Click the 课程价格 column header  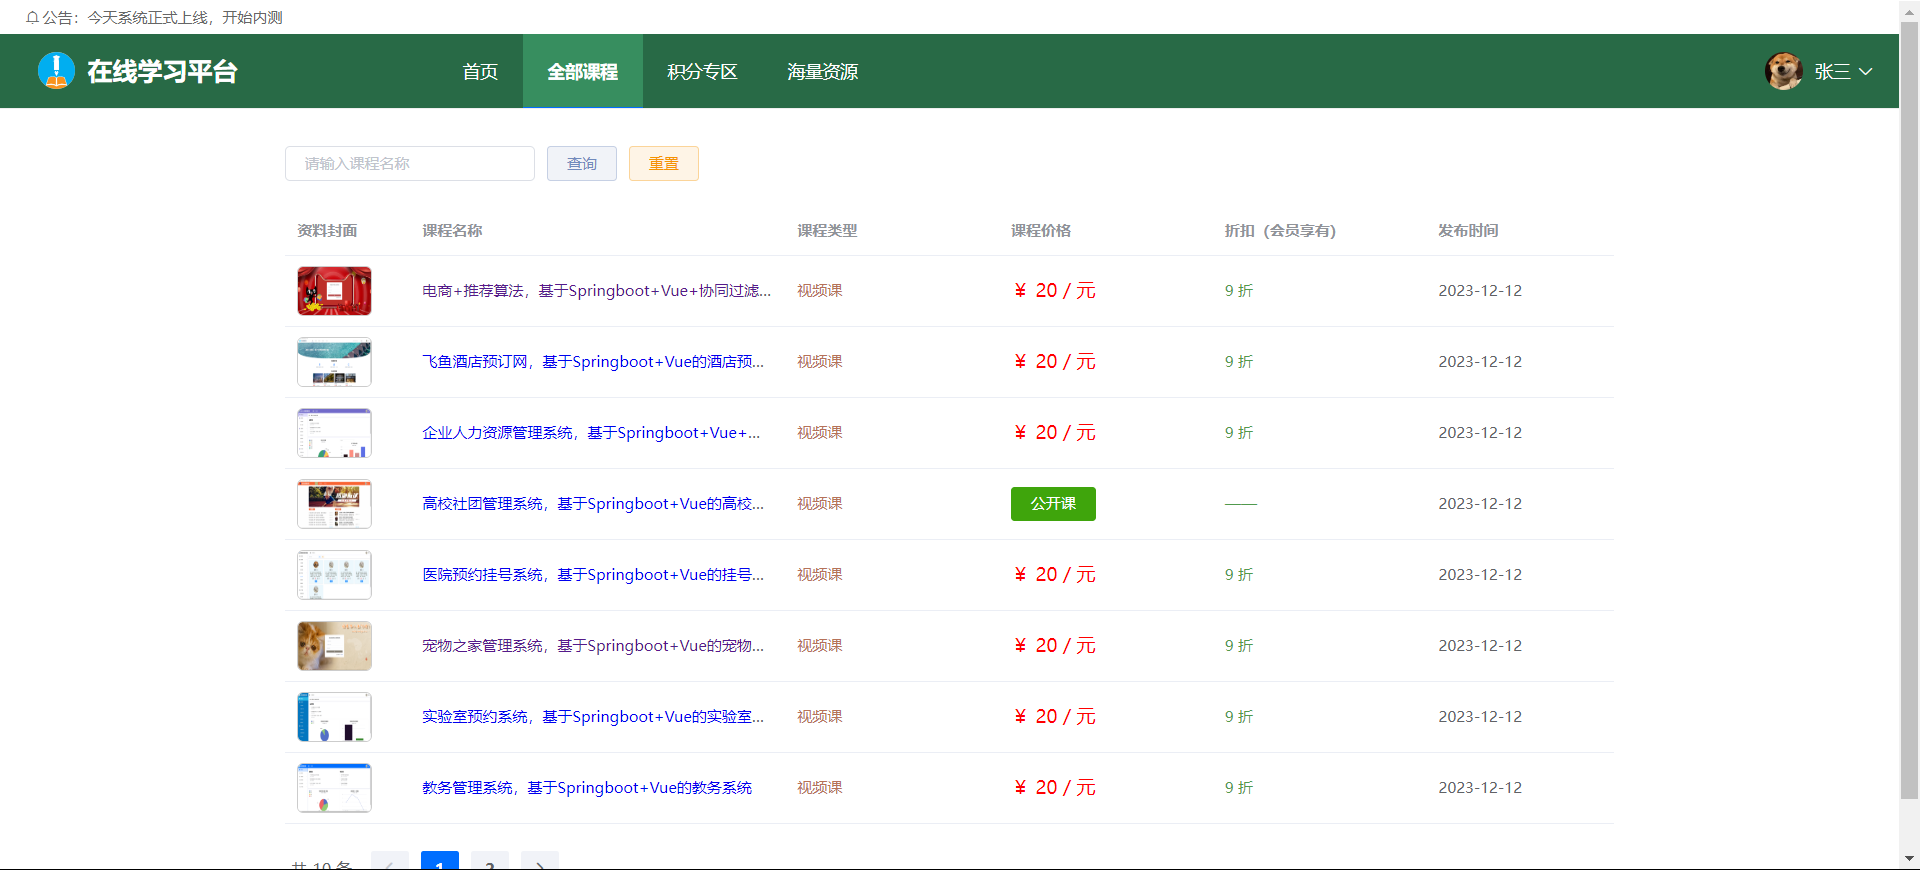pyautogui.click(x=1041, y=231)
